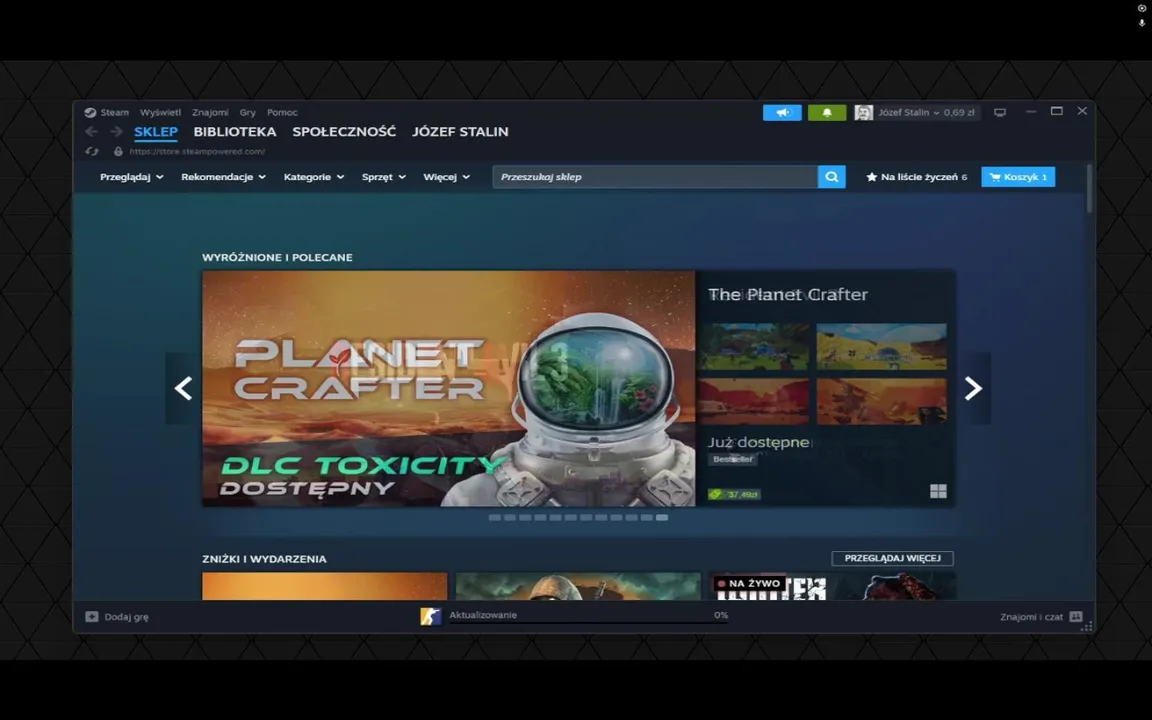Select the first carousel page dot
1152x720 pixels.
[x=494, y=517]
